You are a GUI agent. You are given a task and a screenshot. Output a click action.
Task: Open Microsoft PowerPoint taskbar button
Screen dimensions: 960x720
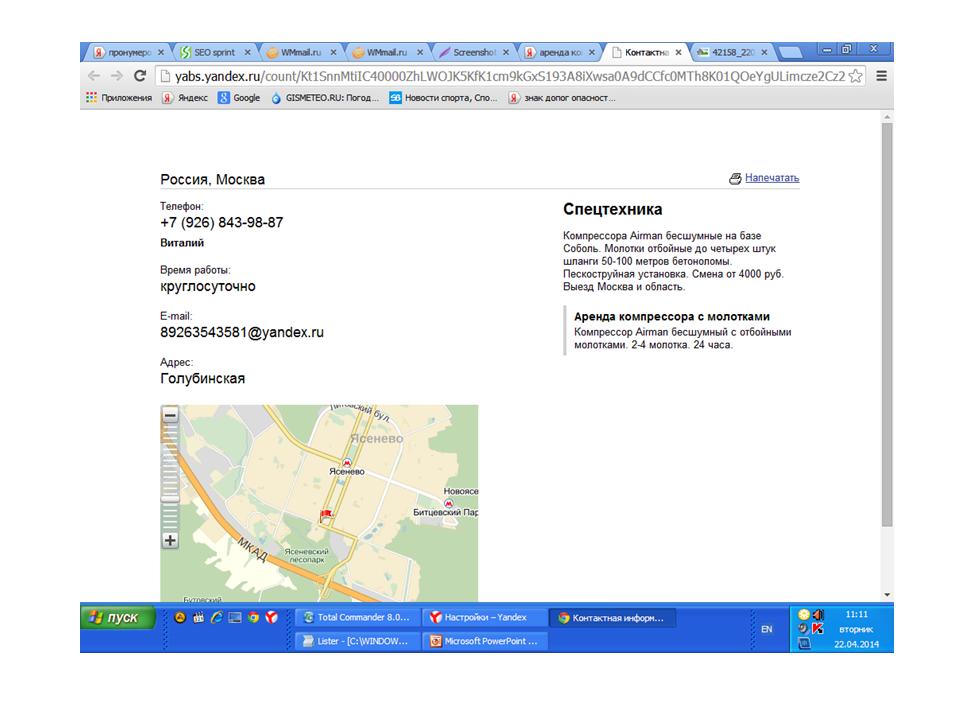tap(485, 641)
